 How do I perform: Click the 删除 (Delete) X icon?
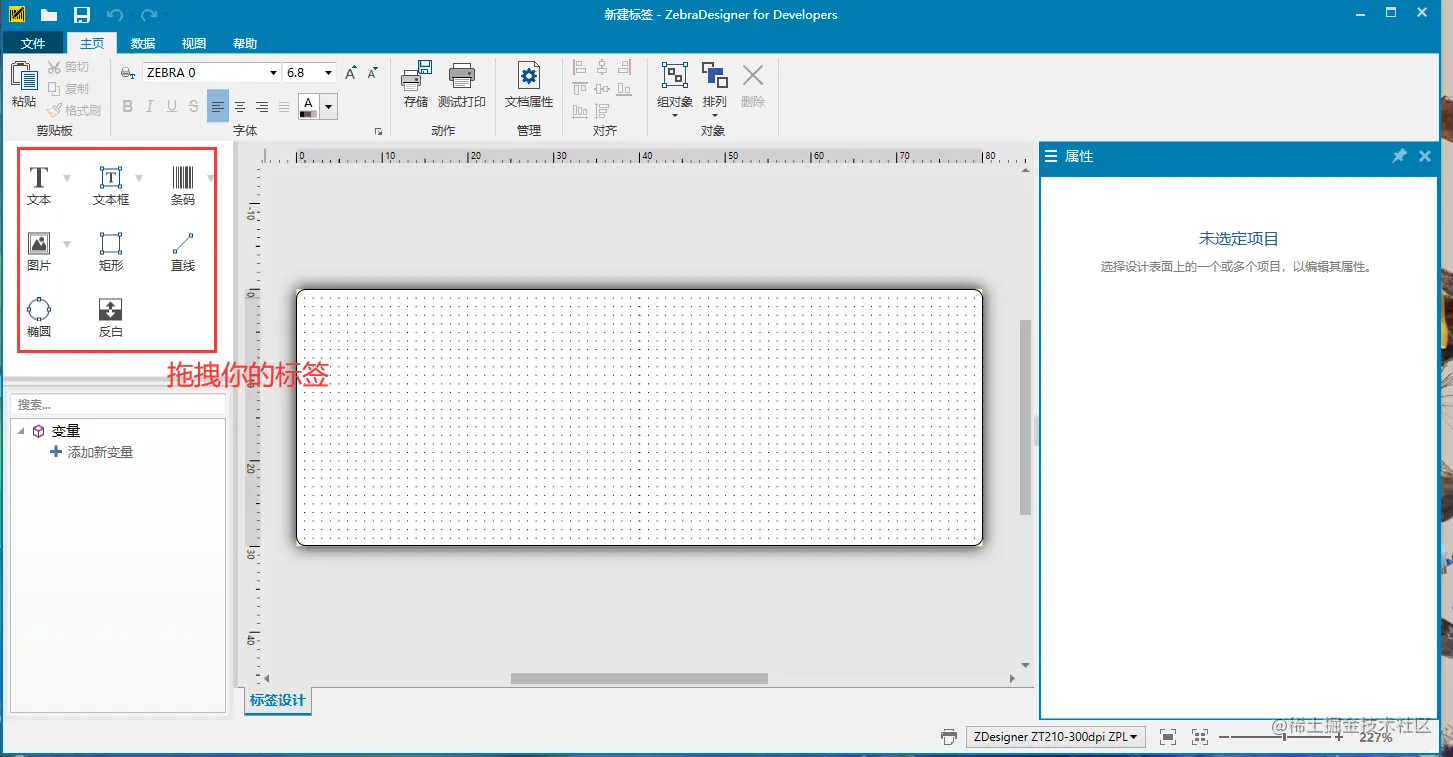(x=753, y=76)
